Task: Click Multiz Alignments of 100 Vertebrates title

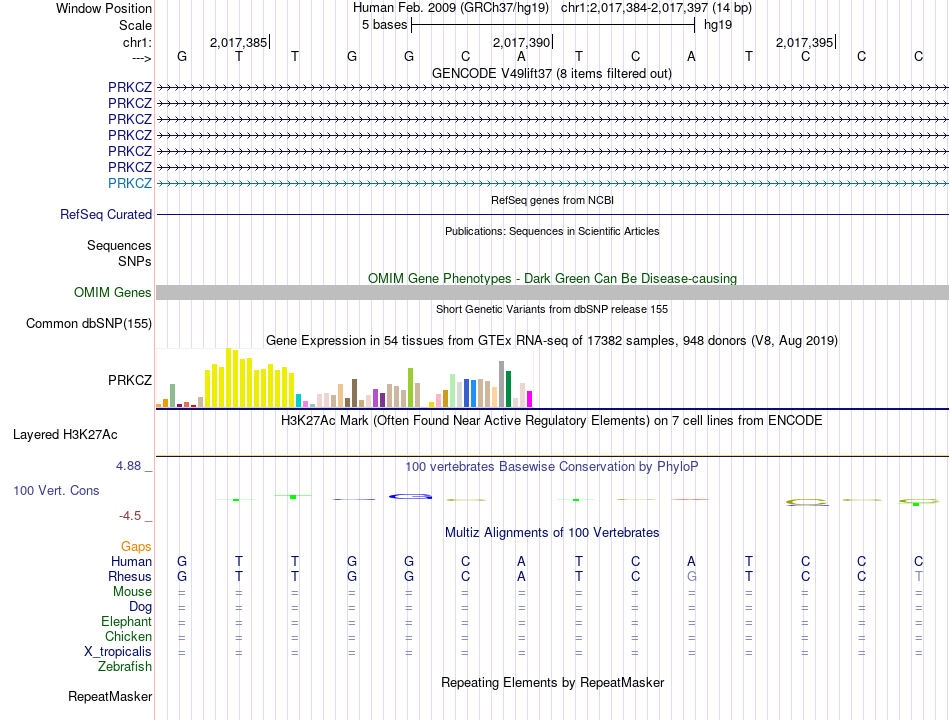Action: point(552,533)
